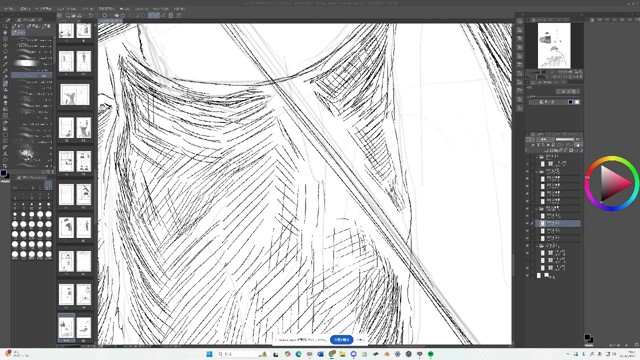Select the Hand move-canvas tool

[5, 32]
